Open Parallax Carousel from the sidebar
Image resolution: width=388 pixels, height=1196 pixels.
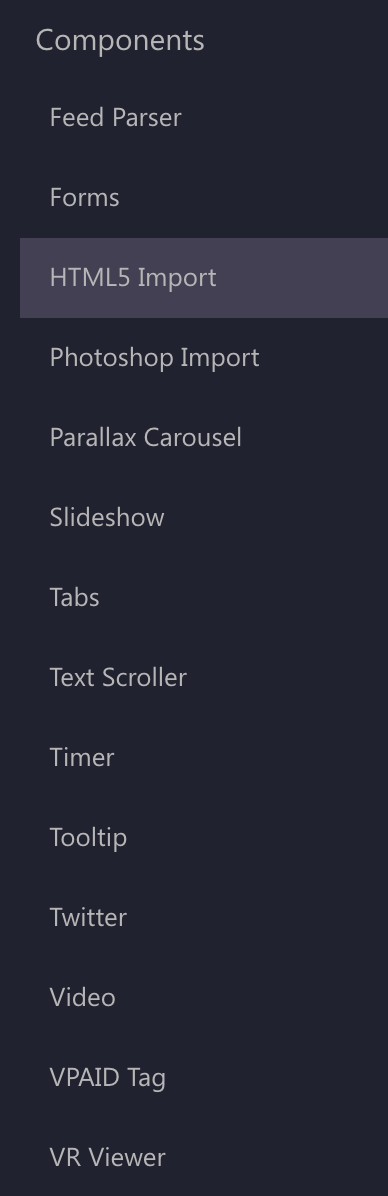coord(204,438)
